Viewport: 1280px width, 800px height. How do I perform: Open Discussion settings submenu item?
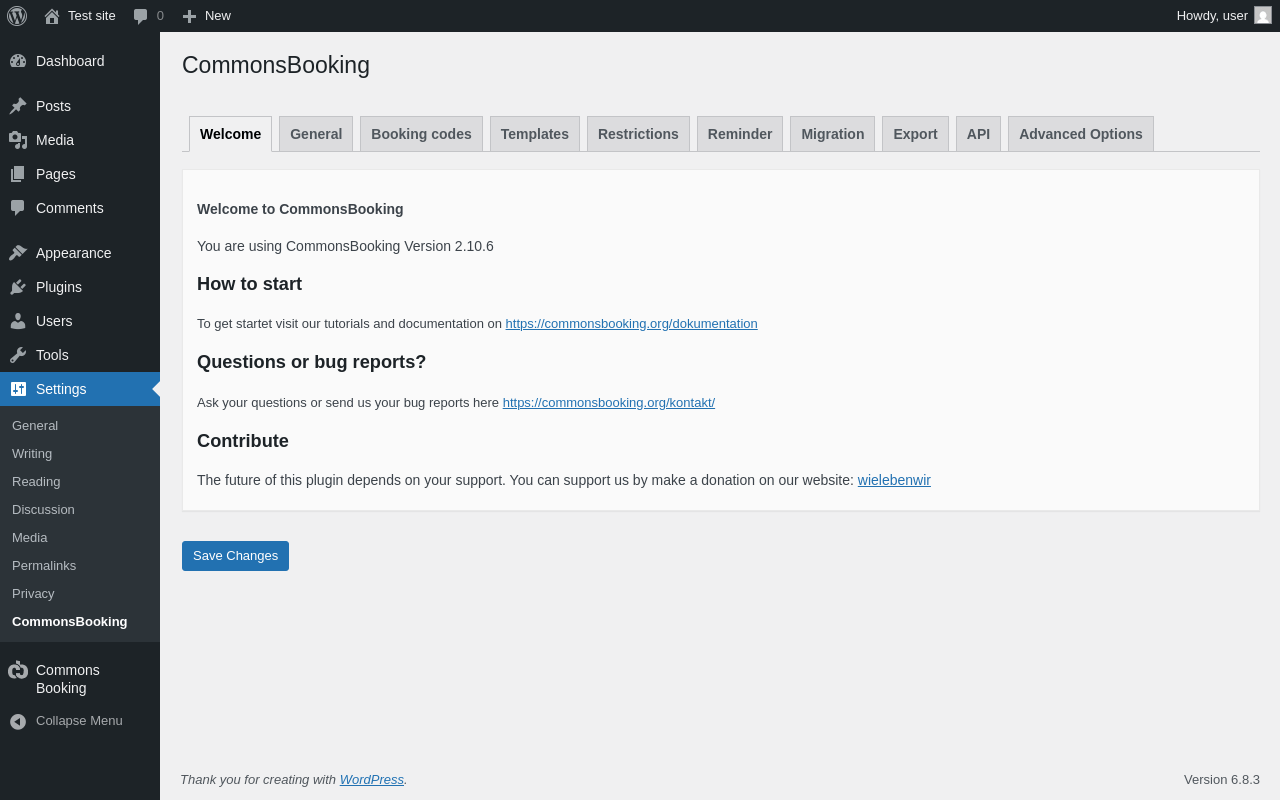coord(43,510)
